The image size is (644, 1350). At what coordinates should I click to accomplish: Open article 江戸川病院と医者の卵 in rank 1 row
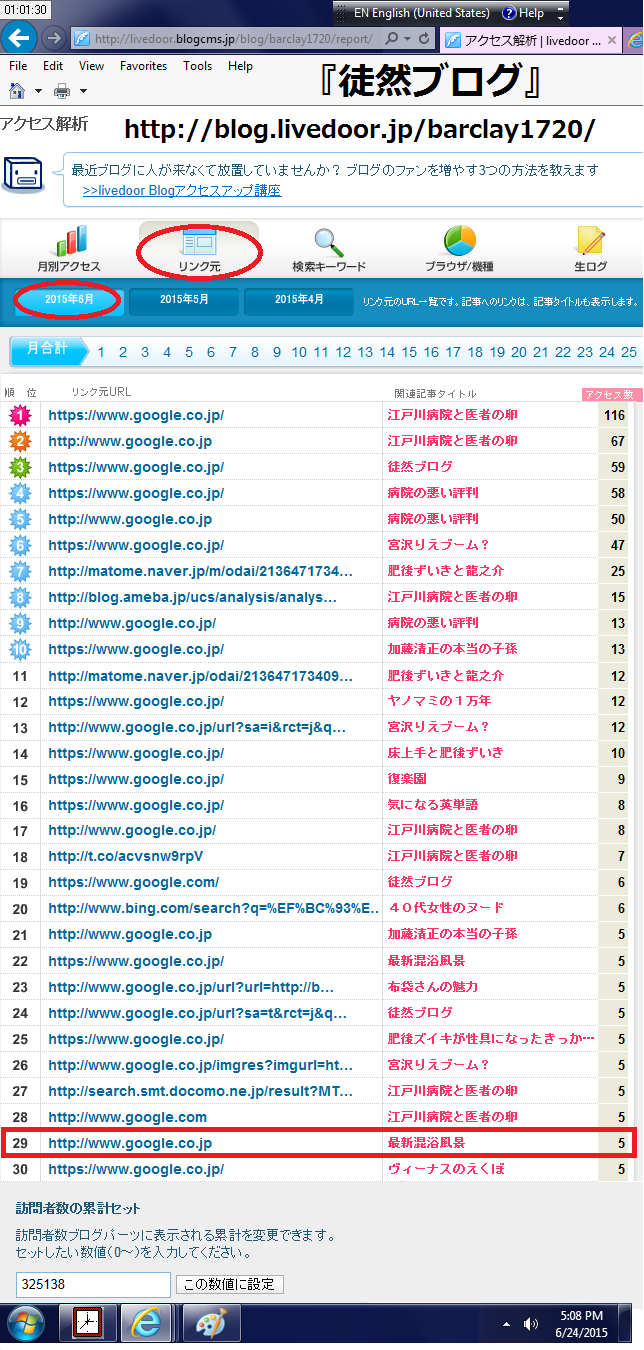452,415
